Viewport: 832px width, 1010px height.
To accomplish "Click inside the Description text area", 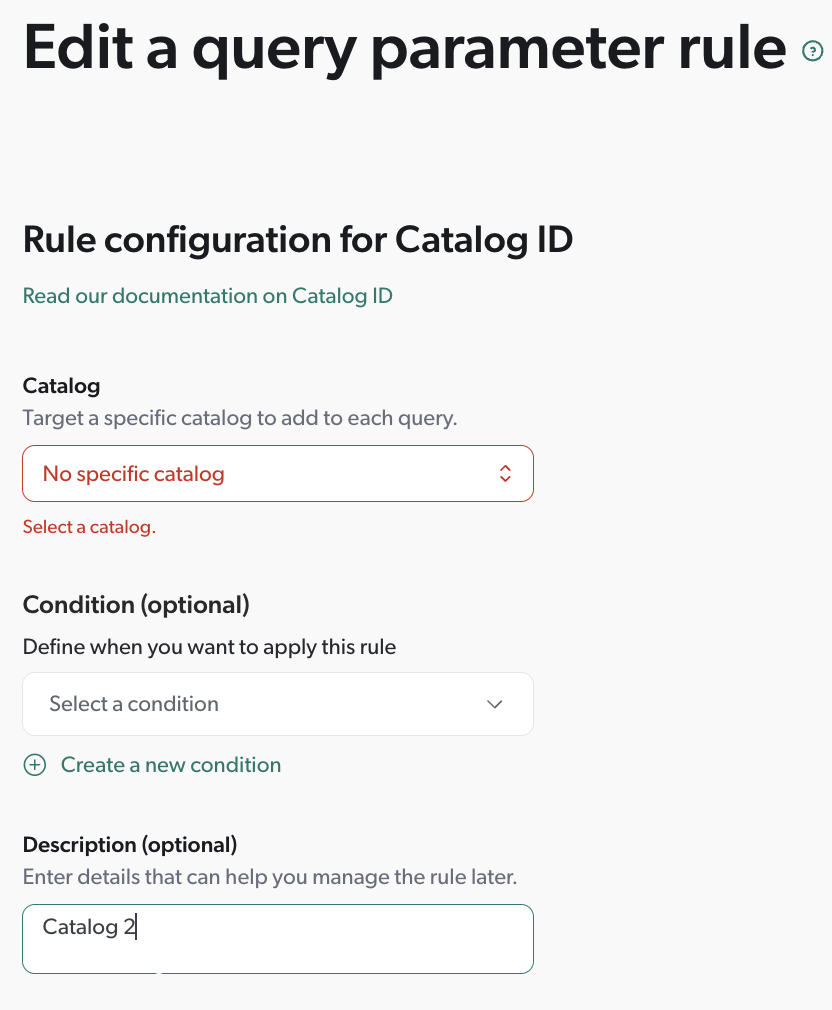I will click(x=278, y=938).
